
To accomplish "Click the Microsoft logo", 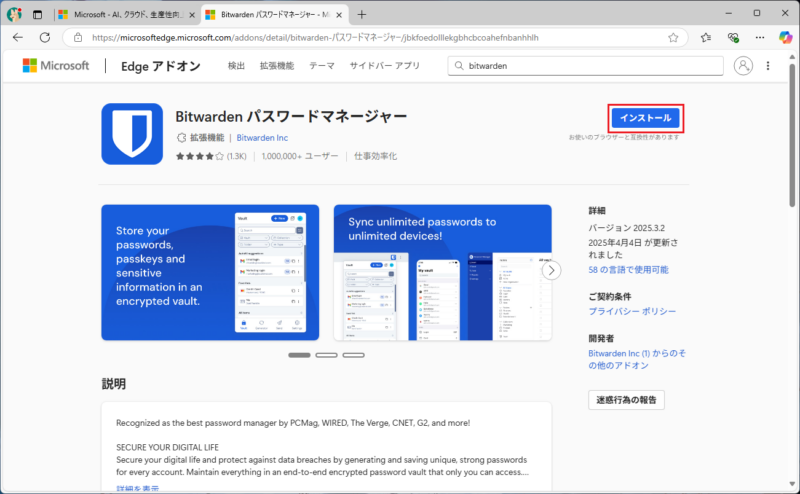I will click(56, 66).
